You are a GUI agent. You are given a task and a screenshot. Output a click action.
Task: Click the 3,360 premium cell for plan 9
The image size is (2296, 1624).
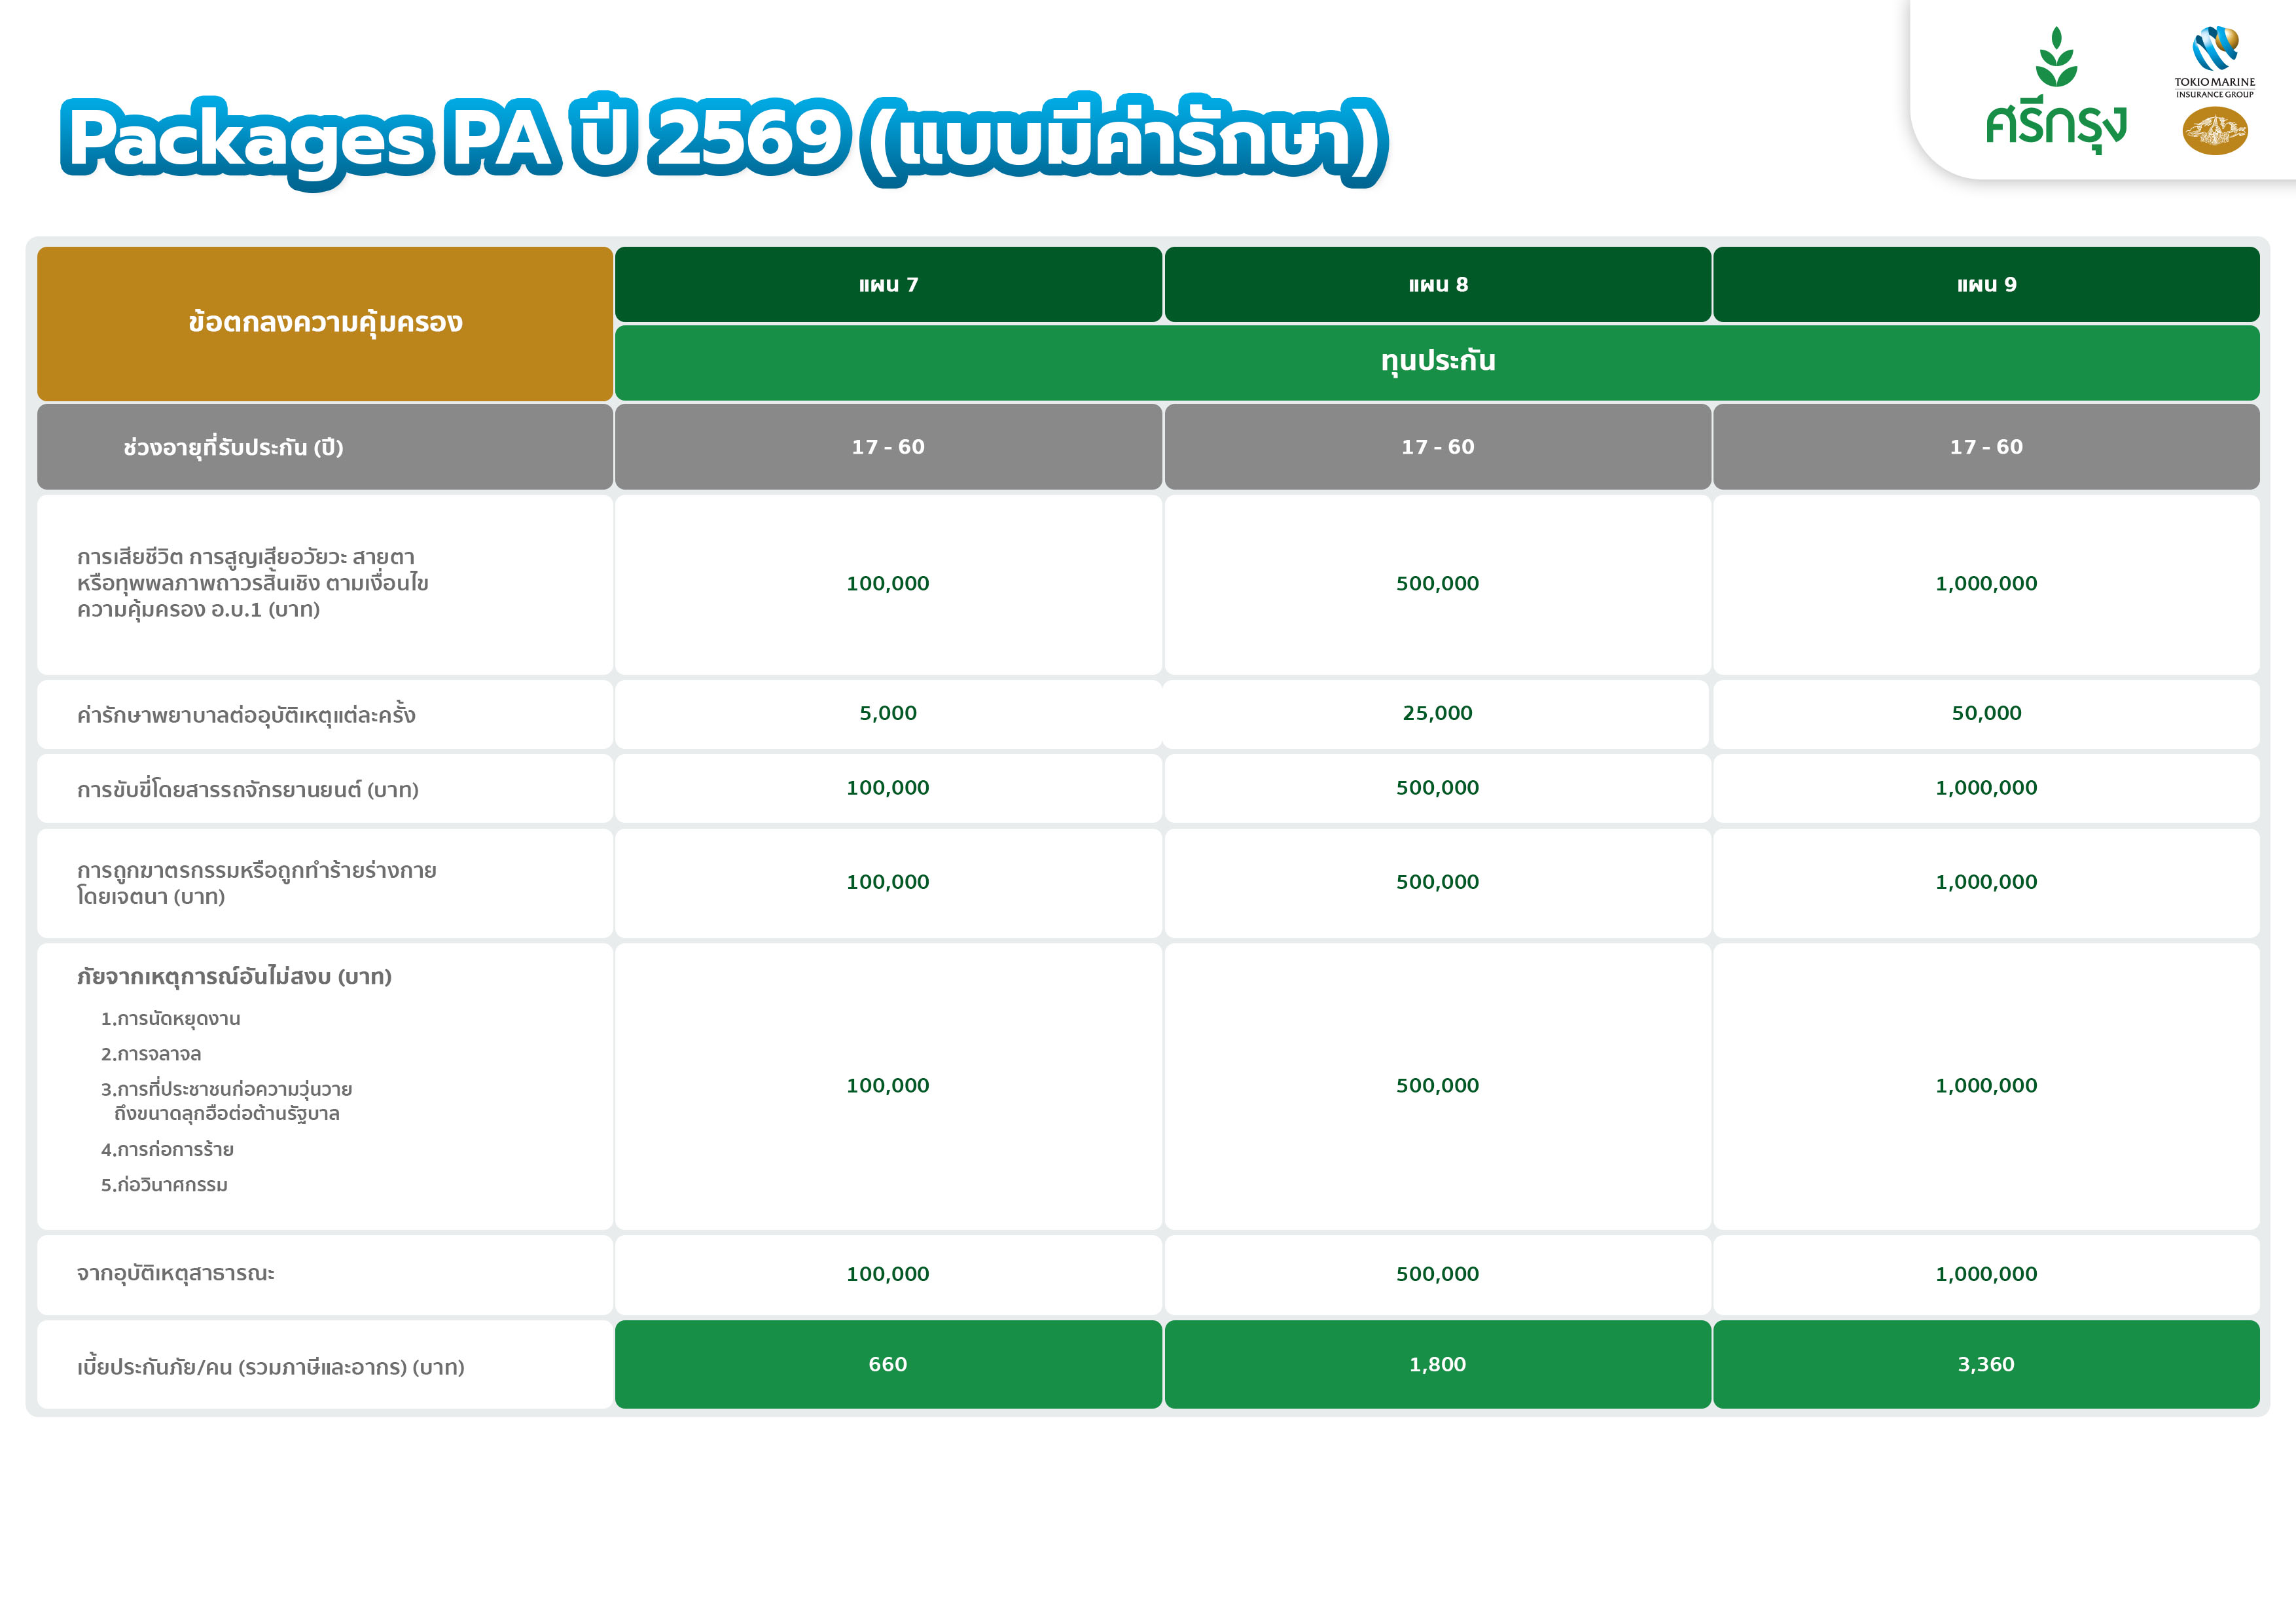(1986, 1365)
